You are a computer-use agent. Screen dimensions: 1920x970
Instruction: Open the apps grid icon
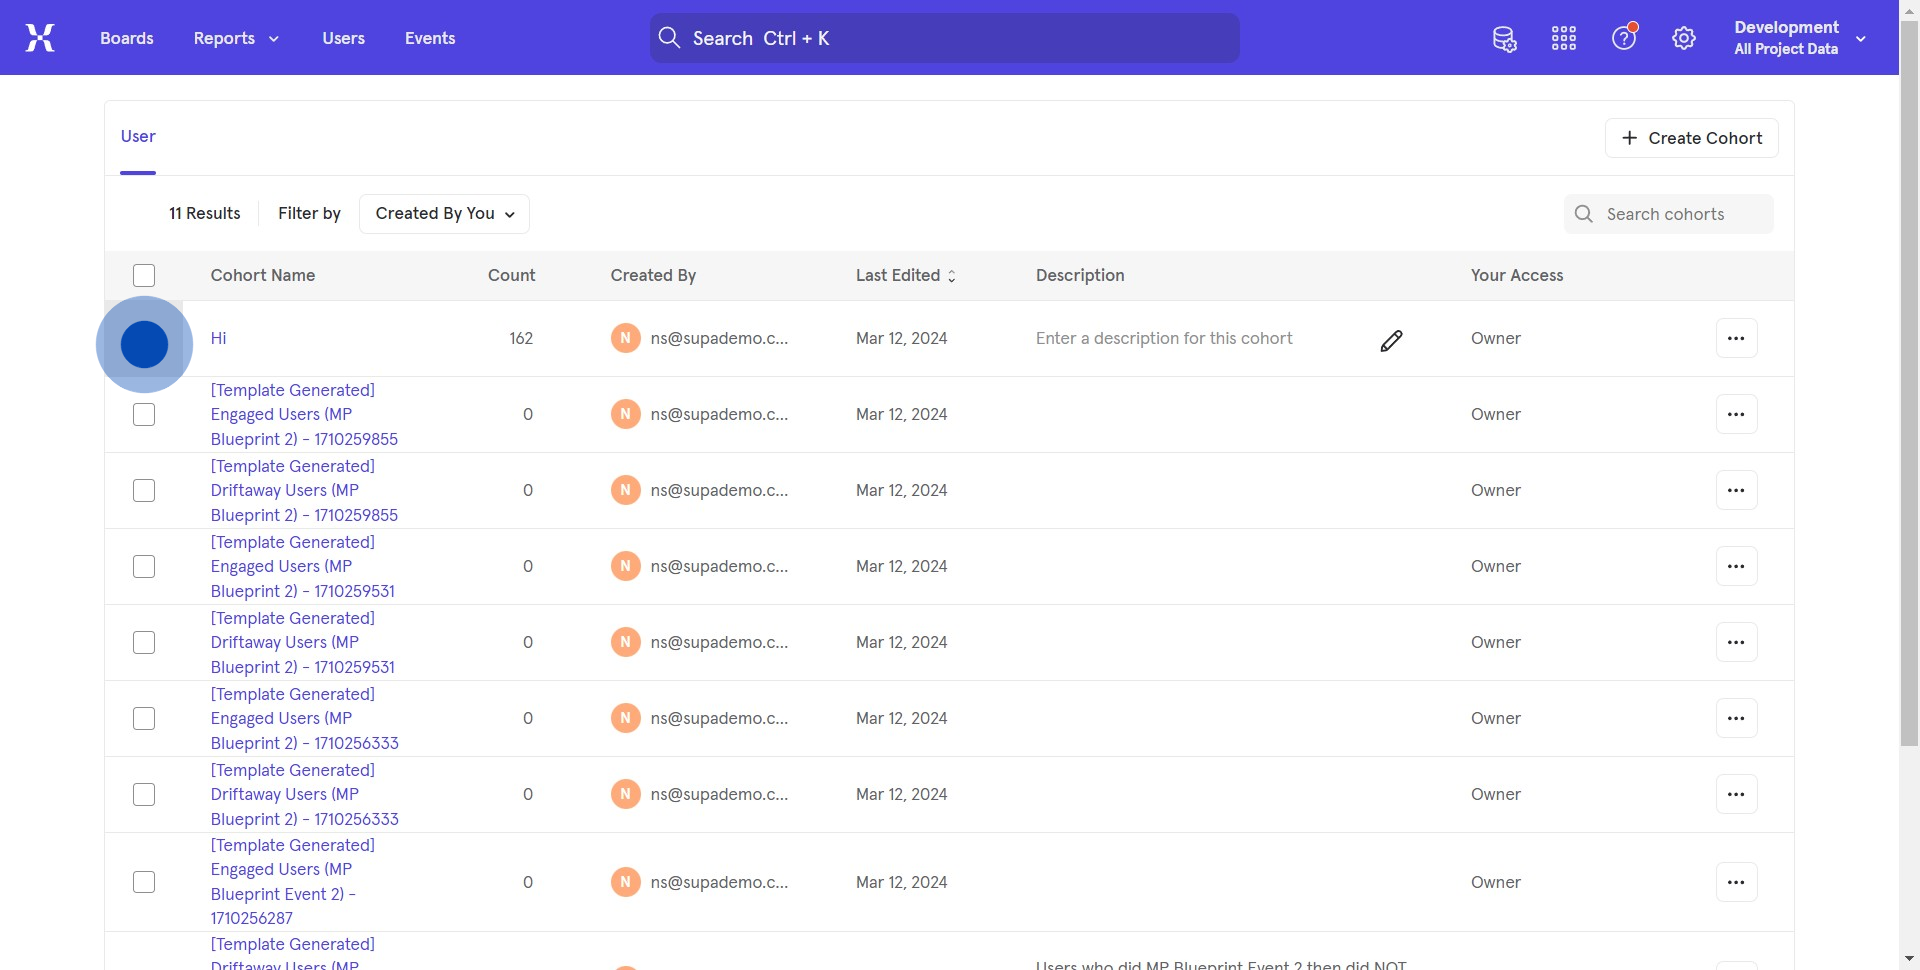(1564, 39)
